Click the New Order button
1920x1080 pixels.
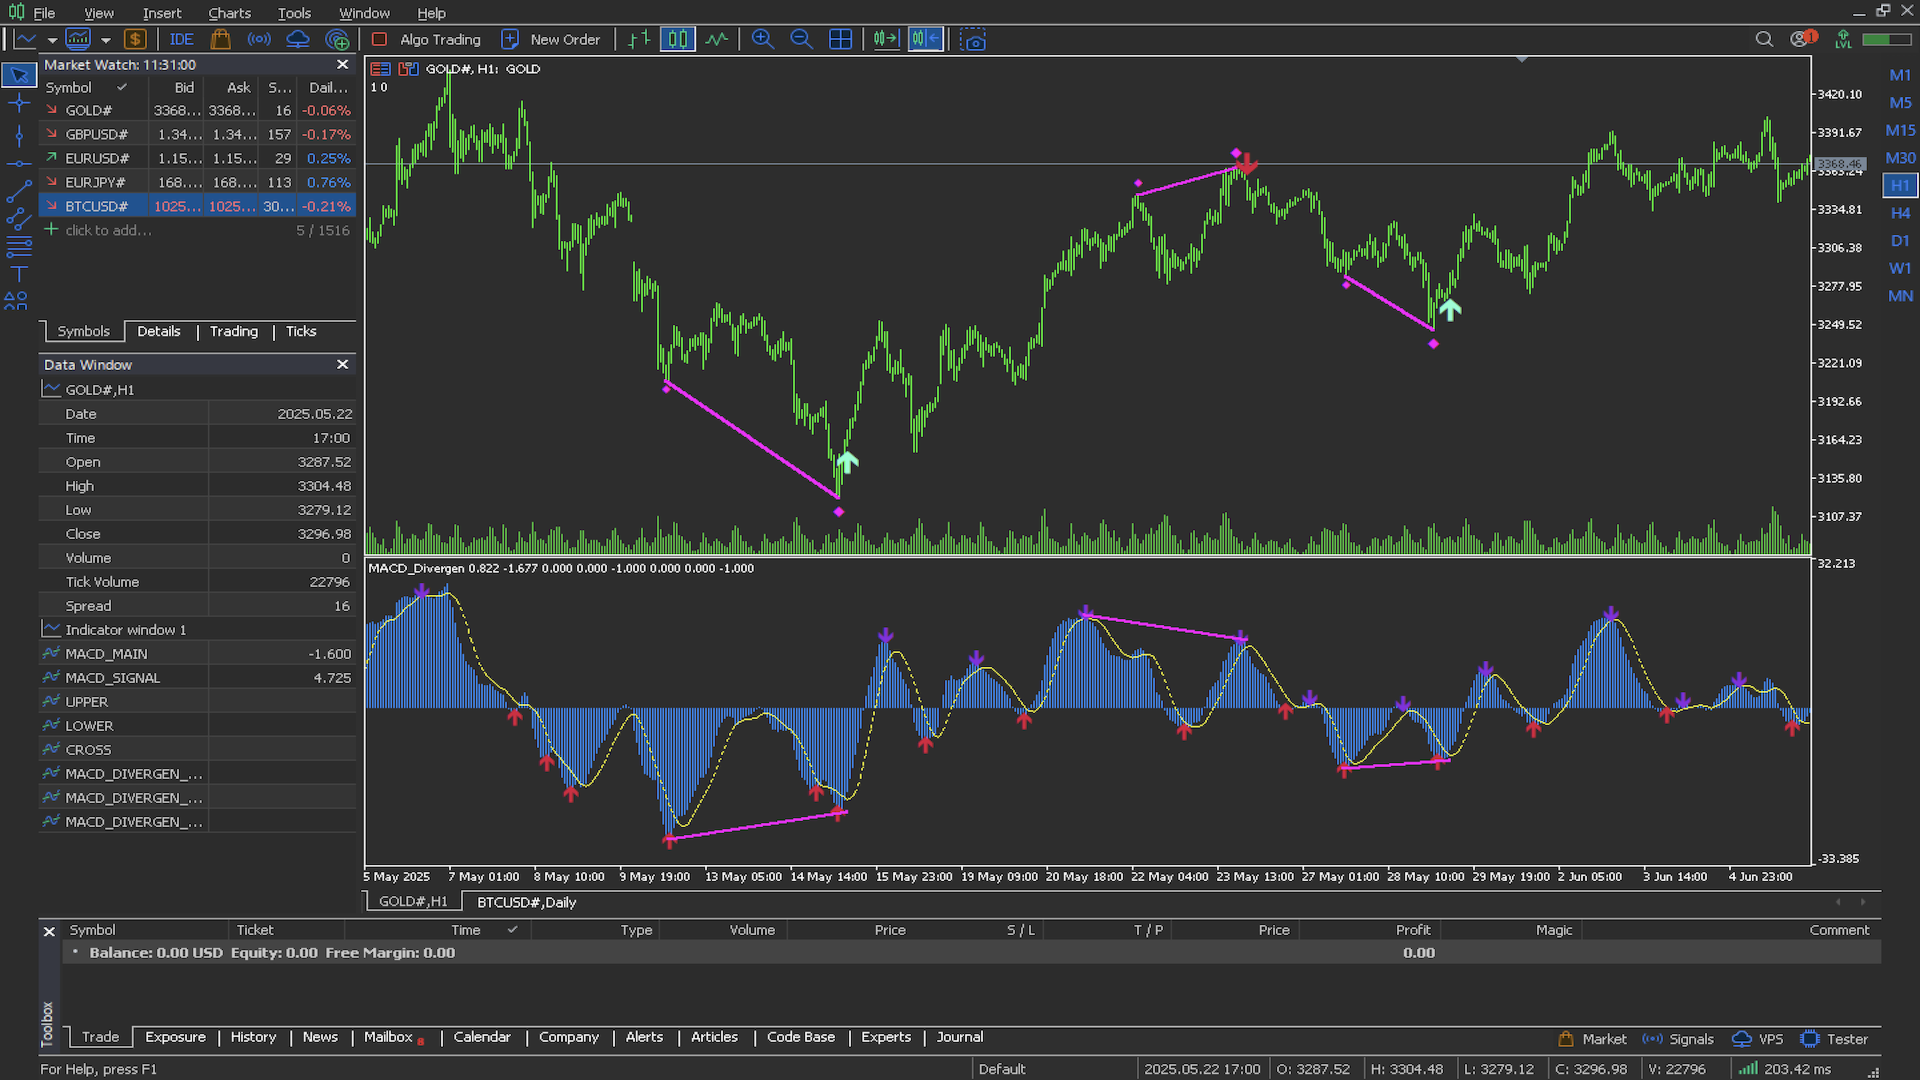tap(551, 39)
